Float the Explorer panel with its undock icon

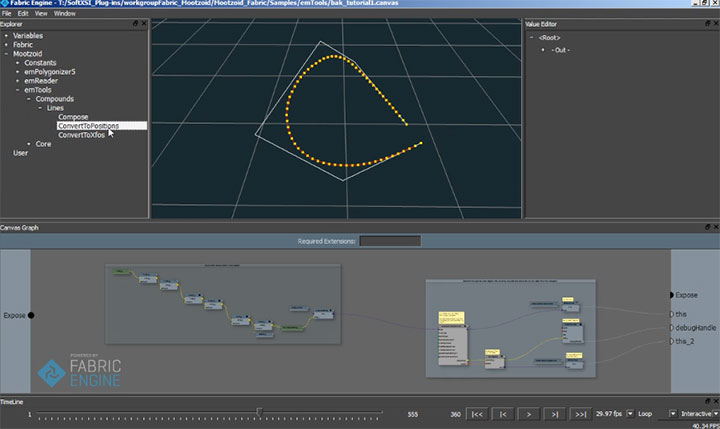point(135,23)
